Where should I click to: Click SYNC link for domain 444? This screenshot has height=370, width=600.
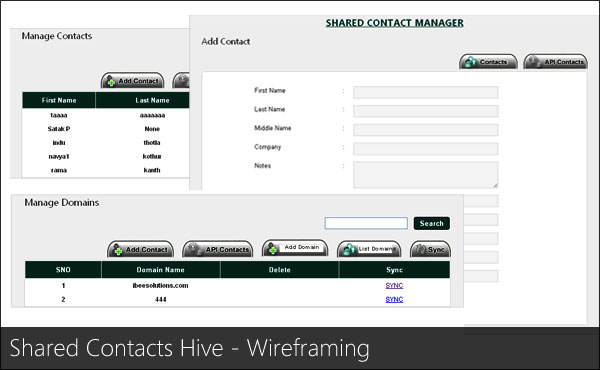394,299
